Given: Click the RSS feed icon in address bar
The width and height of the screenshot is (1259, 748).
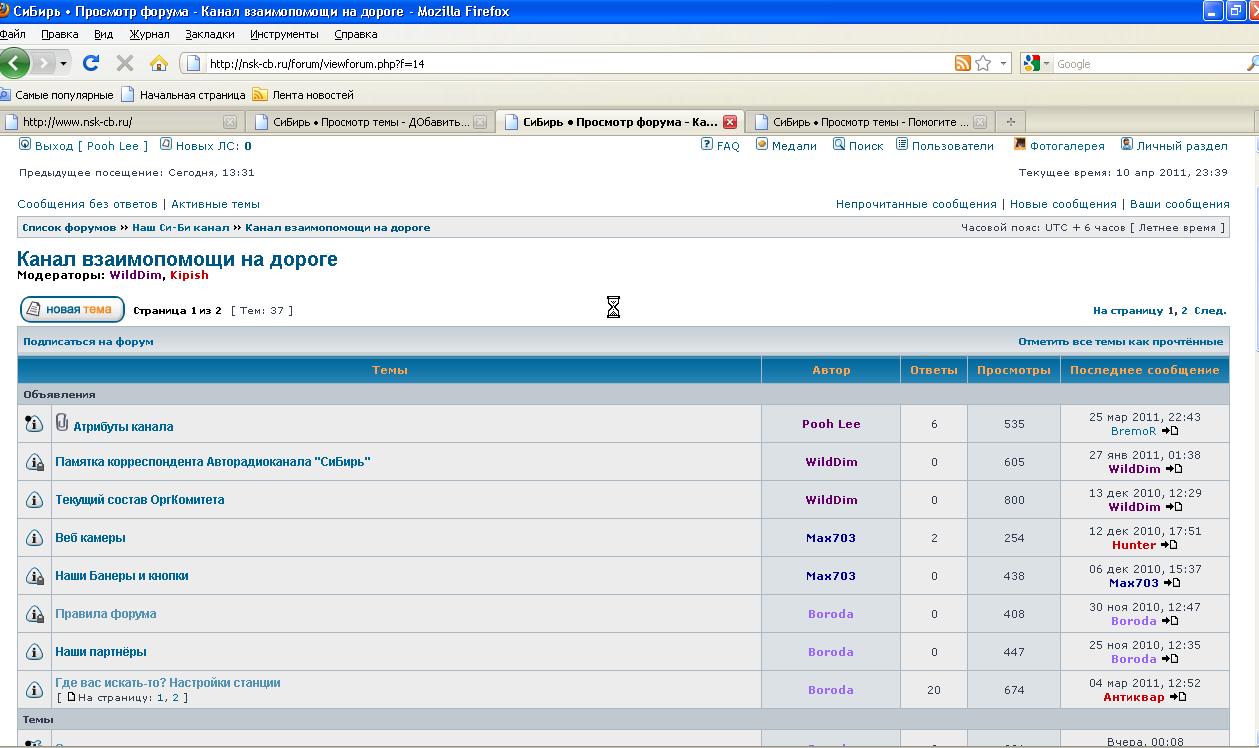Looking at the screenshot, I should (x=962, y=63).
